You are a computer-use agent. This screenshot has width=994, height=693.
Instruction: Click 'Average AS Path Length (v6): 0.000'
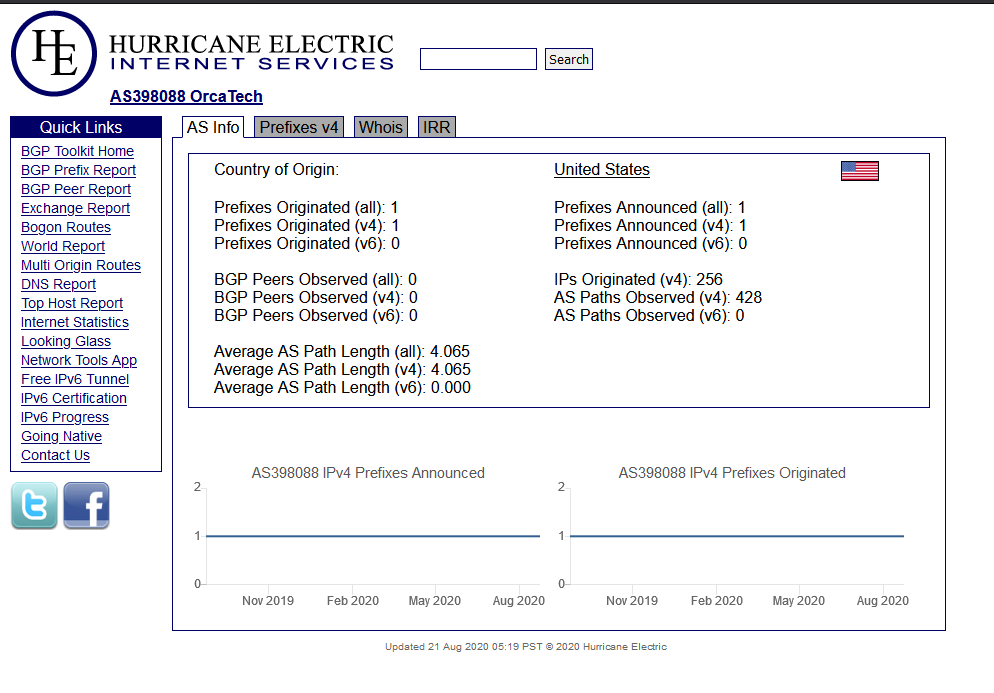pos(342,387)
